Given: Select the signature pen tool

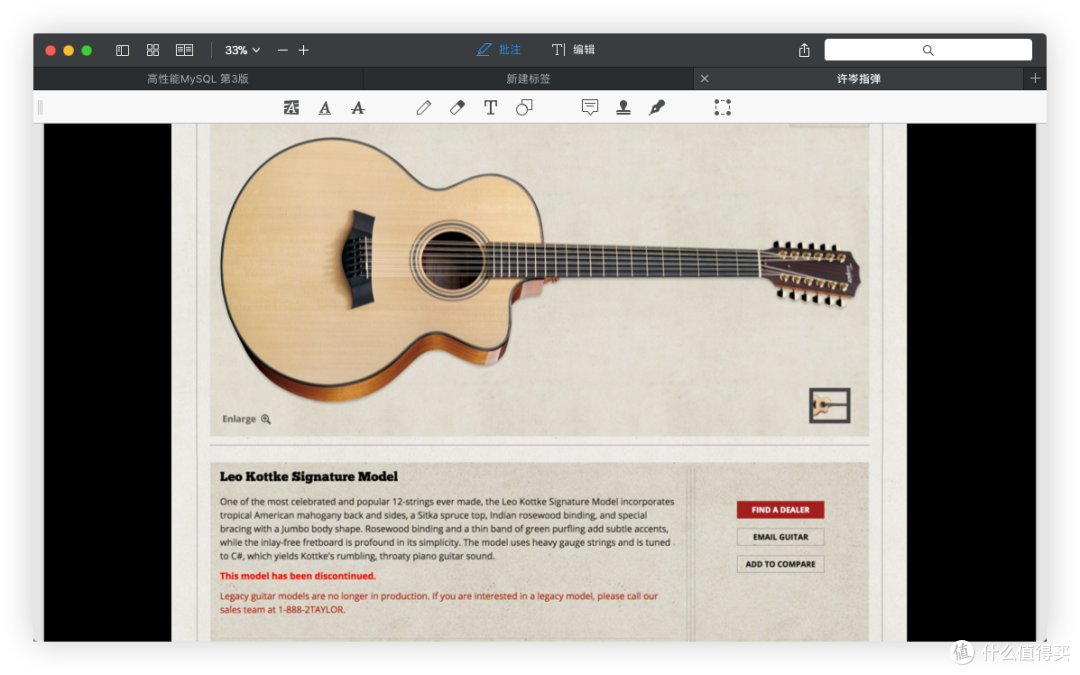Looking at the screenshot, I should click(x=657, y=107).
